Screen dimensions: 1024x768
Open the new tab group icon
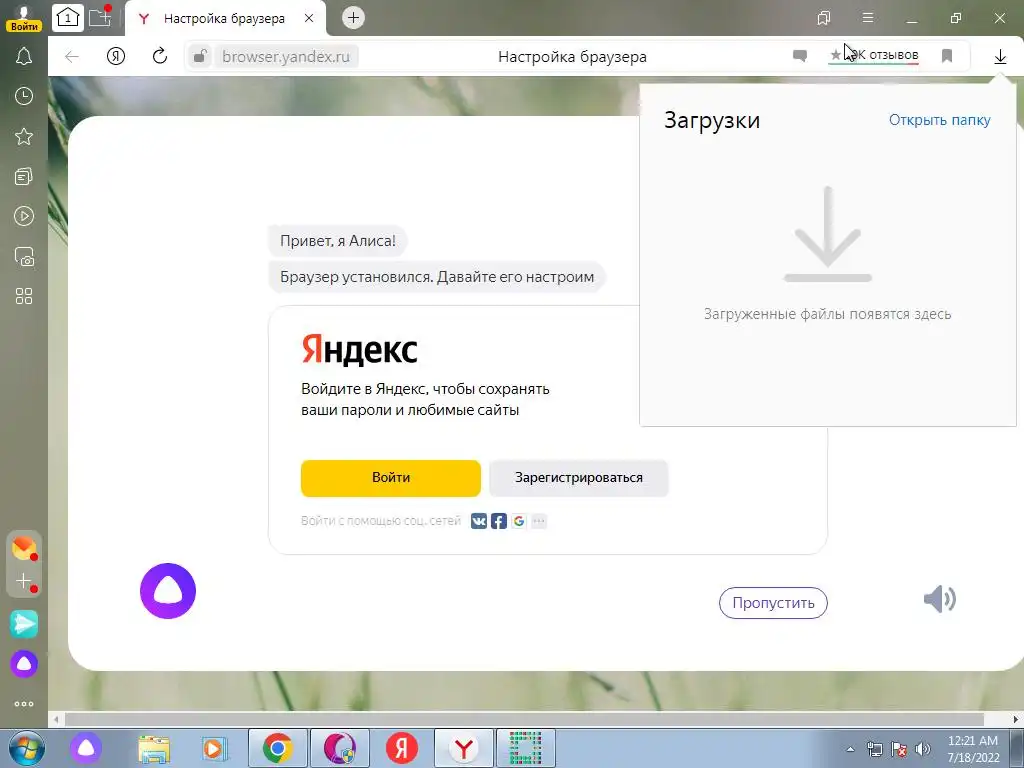100,17
